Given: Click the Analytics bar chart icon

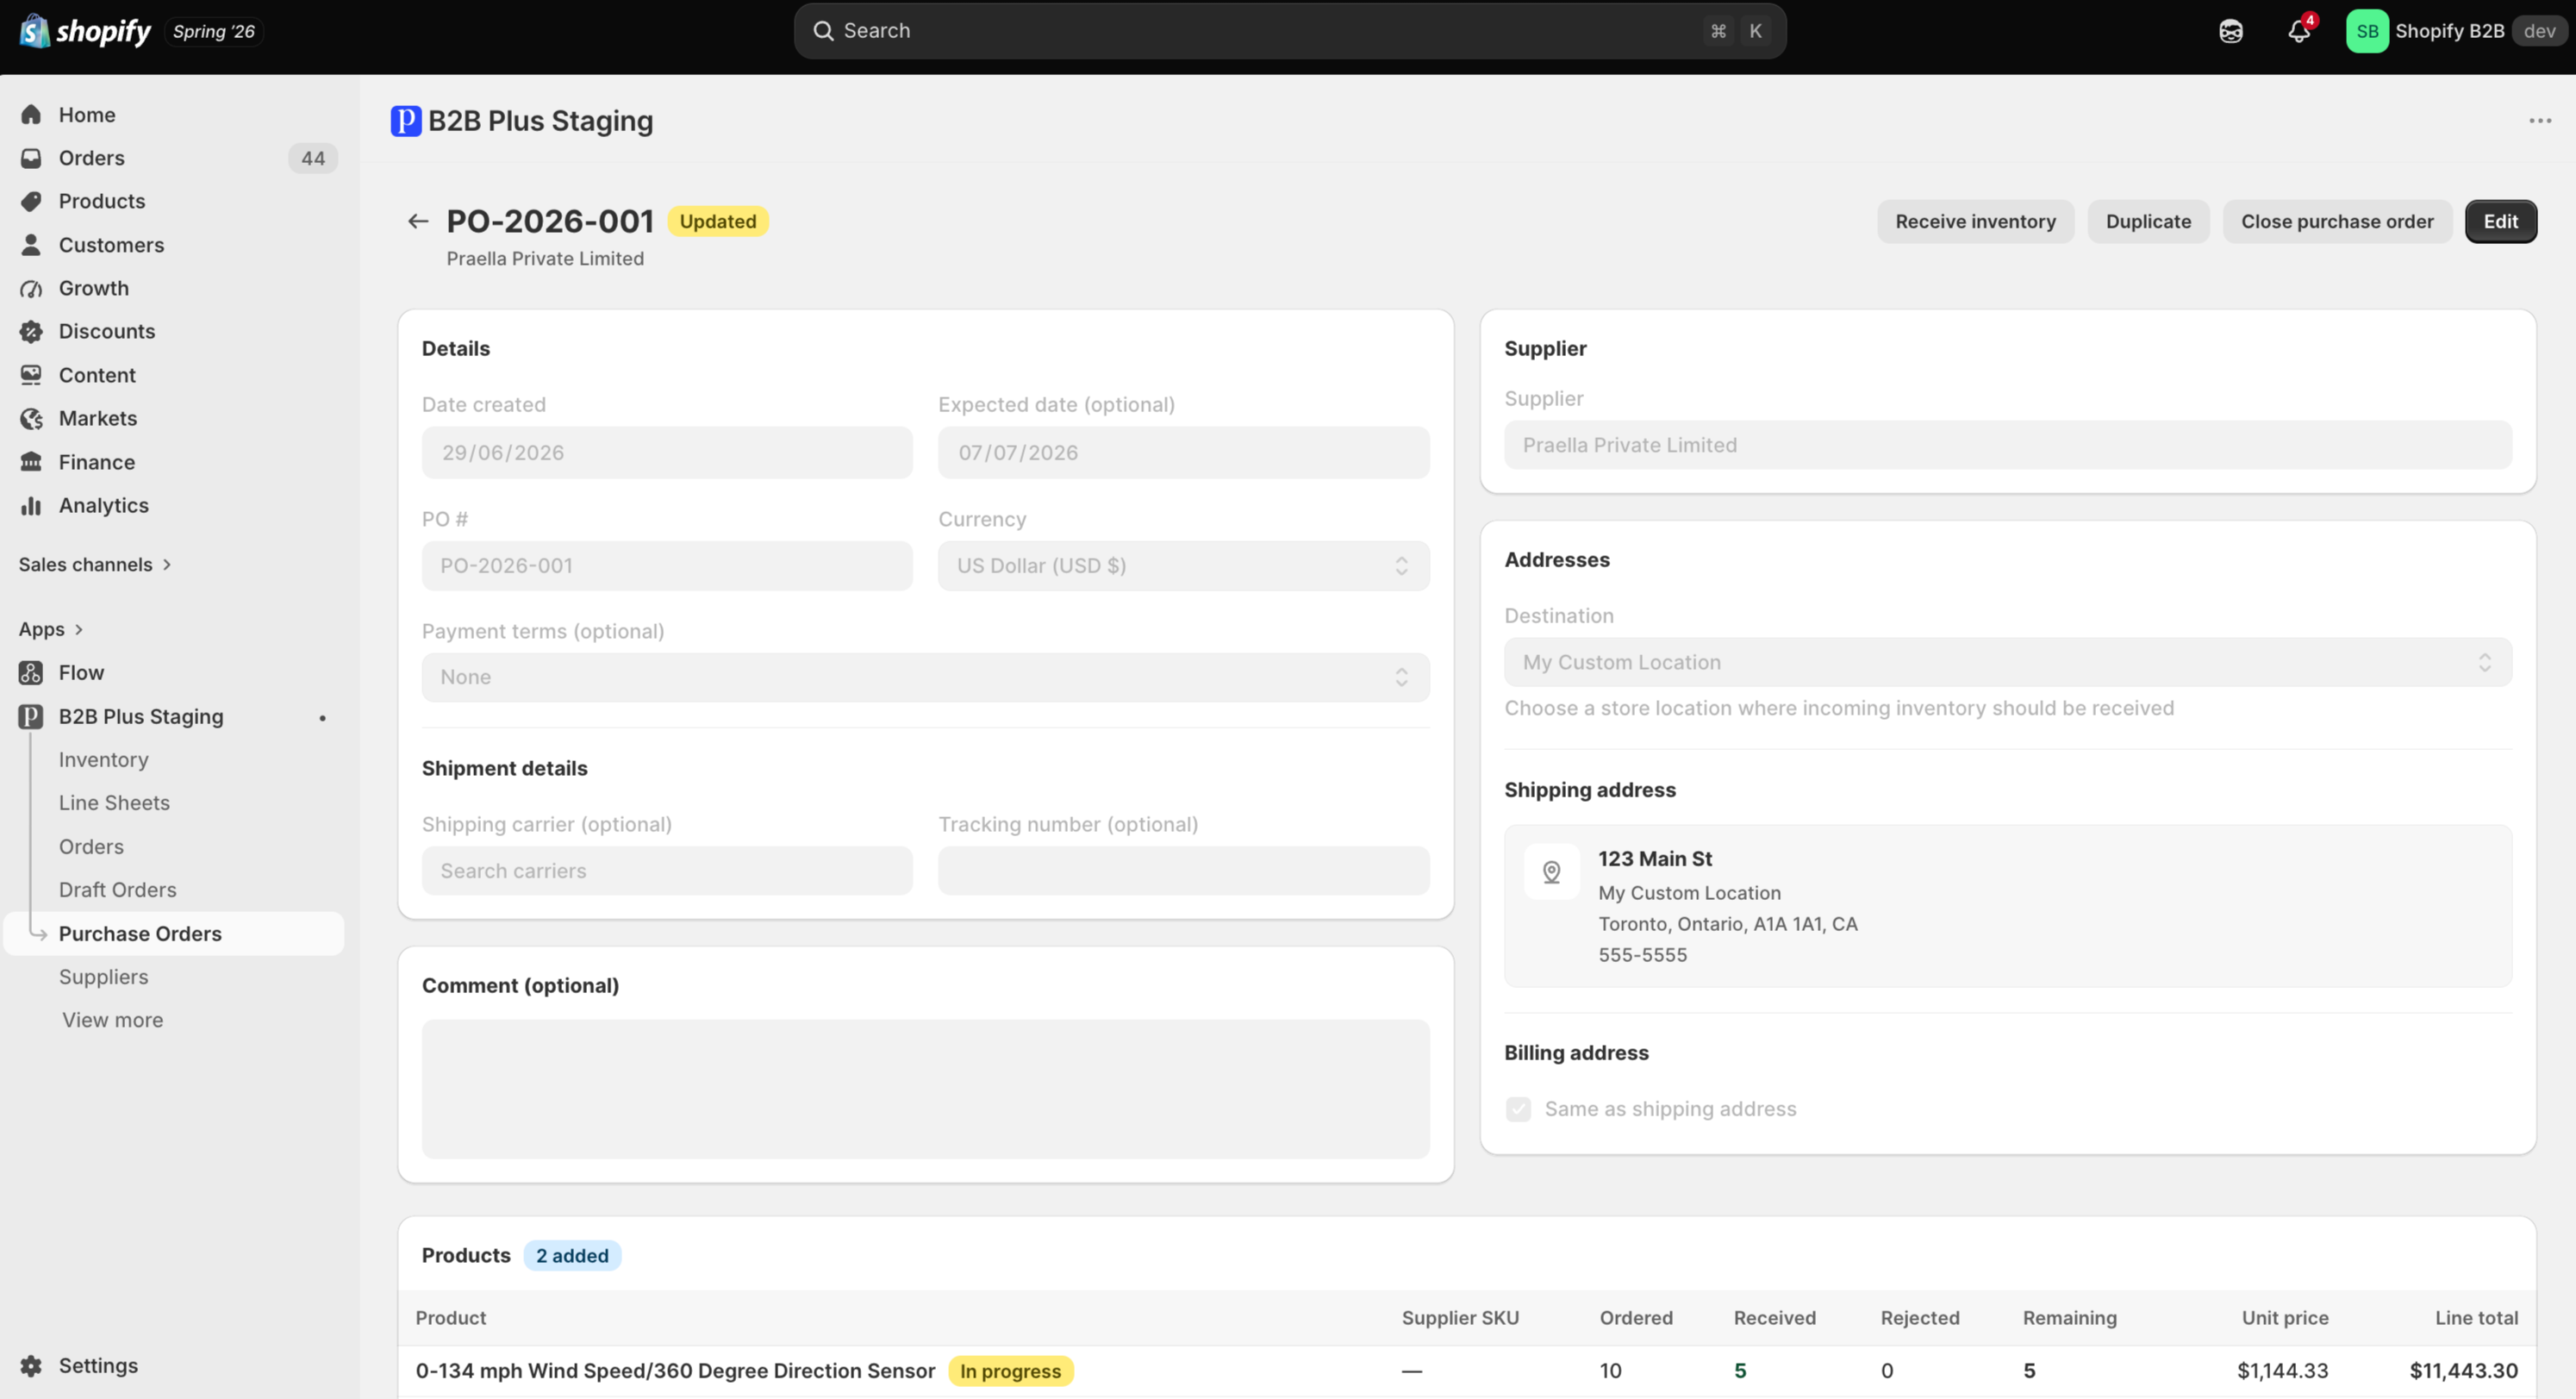Looking at the screenshot, I should (31, 505).
